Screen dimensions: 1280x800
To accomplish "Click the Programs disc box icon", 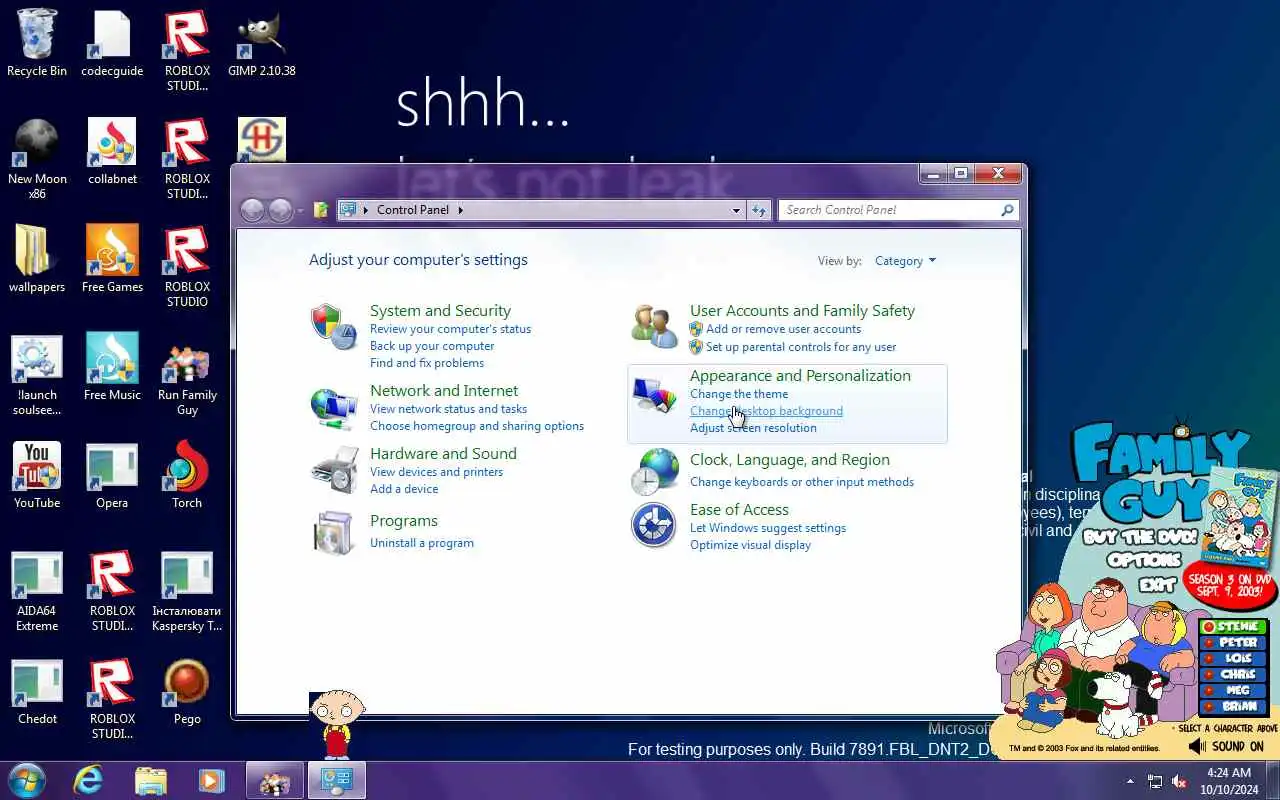I will point(333,533).
